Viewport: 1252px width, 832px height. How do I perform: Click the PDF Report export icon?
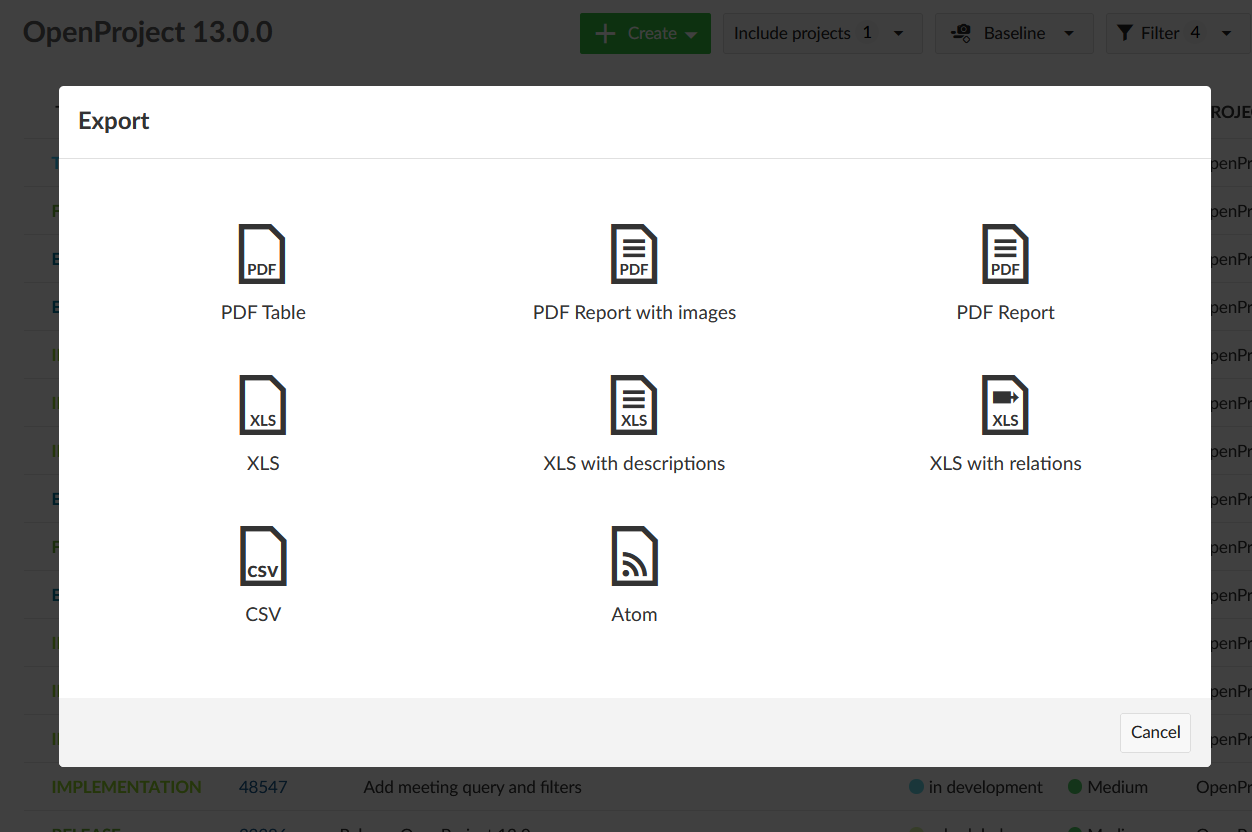pyautogui.click(x=1005, y=254)
